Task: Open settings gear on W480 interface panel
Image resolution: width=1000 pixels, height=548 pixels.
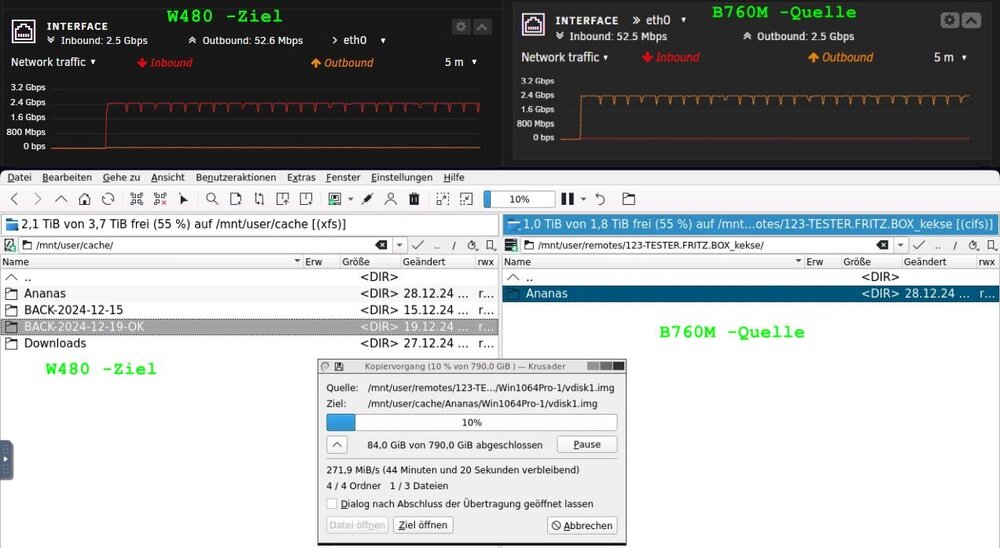Action: click(461, 26)
